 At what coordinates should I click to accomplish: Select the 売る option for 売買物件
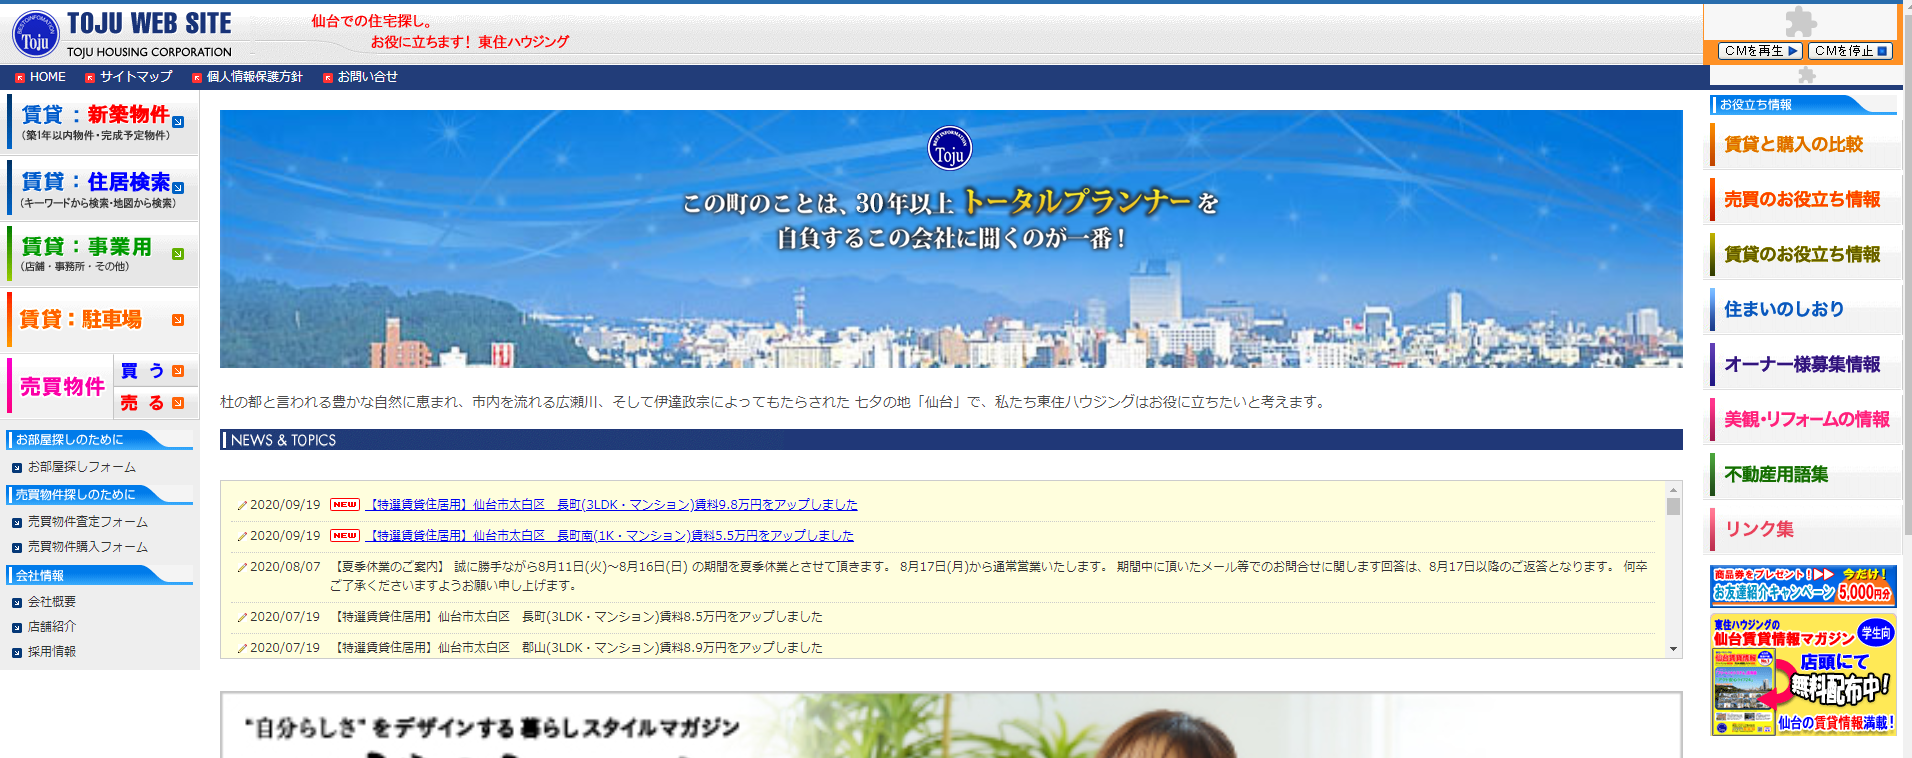pyautogui.click(x=156, y=403)
